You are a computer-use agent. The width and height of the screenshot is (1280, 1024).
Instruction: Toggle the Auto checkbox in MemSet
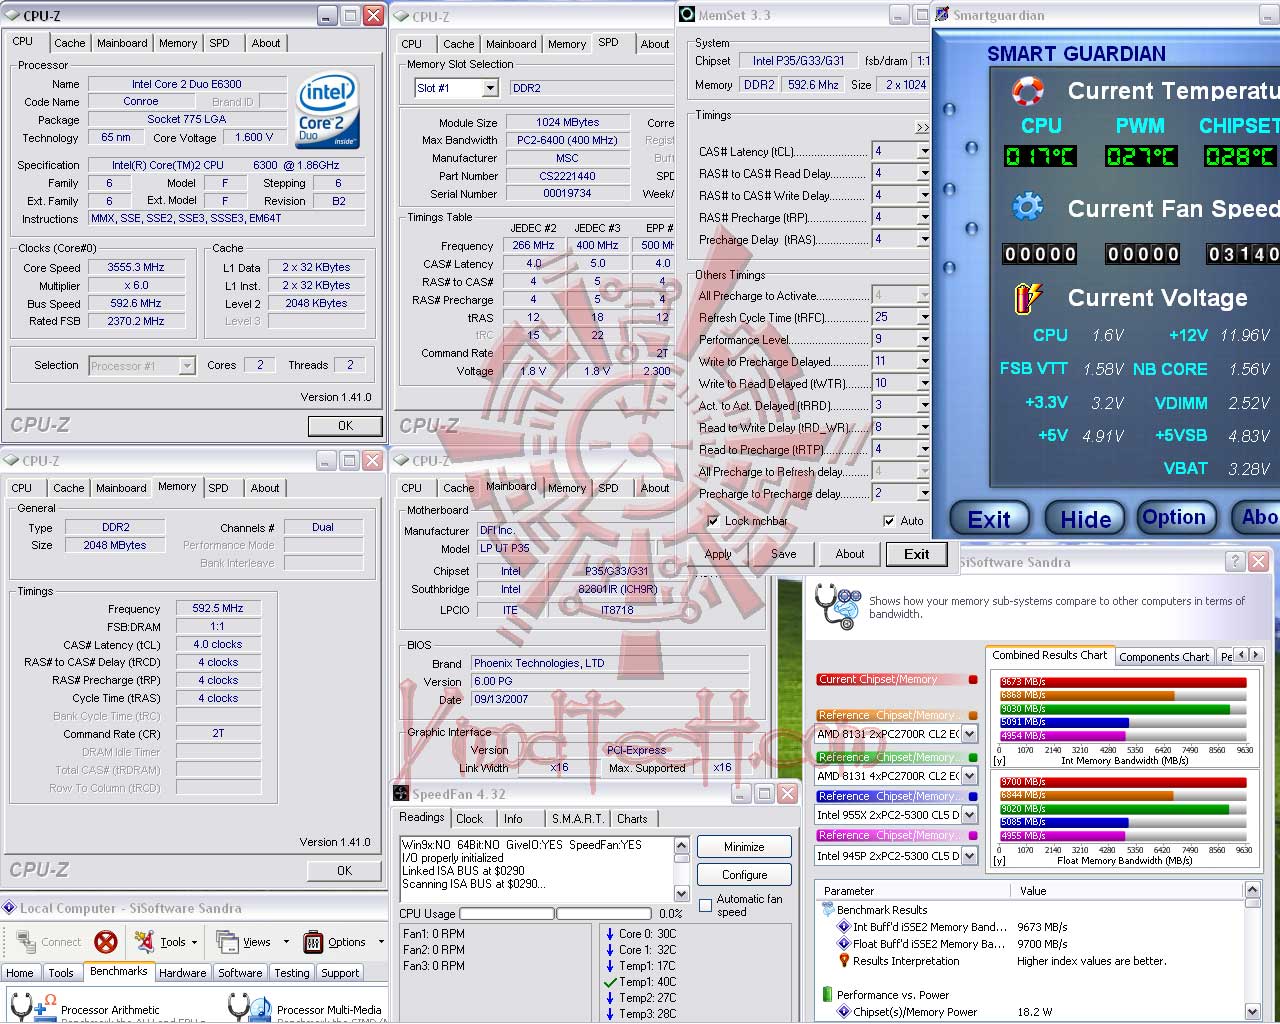coord(889,521)
